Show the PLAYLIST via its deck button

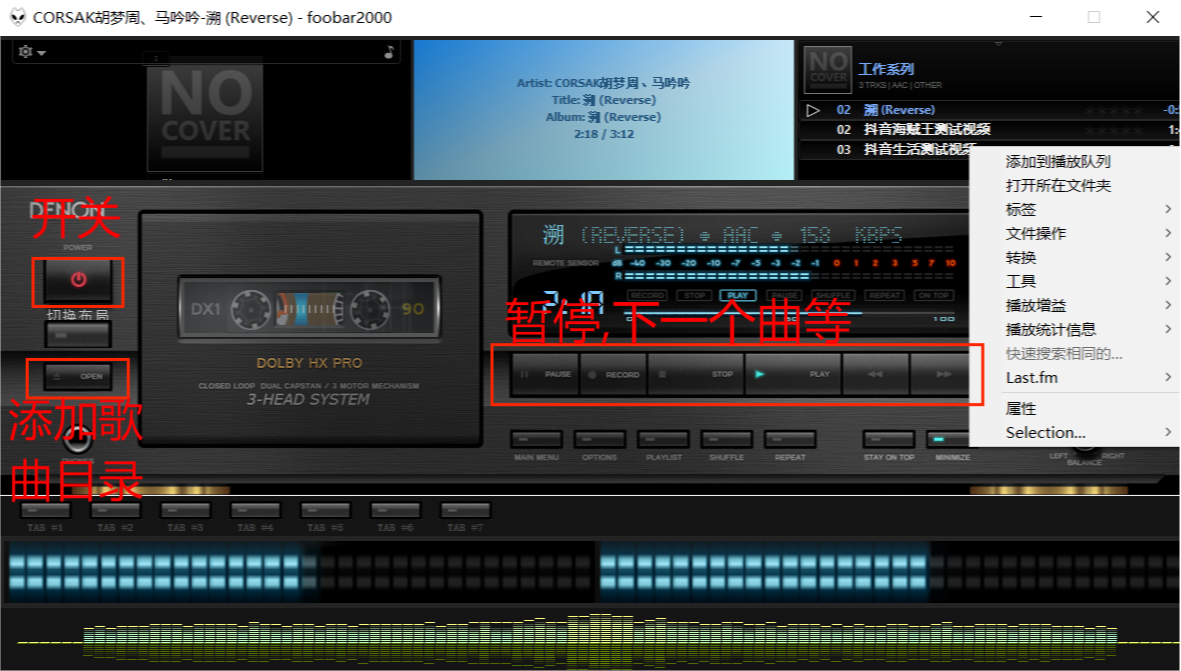point(663,439)
